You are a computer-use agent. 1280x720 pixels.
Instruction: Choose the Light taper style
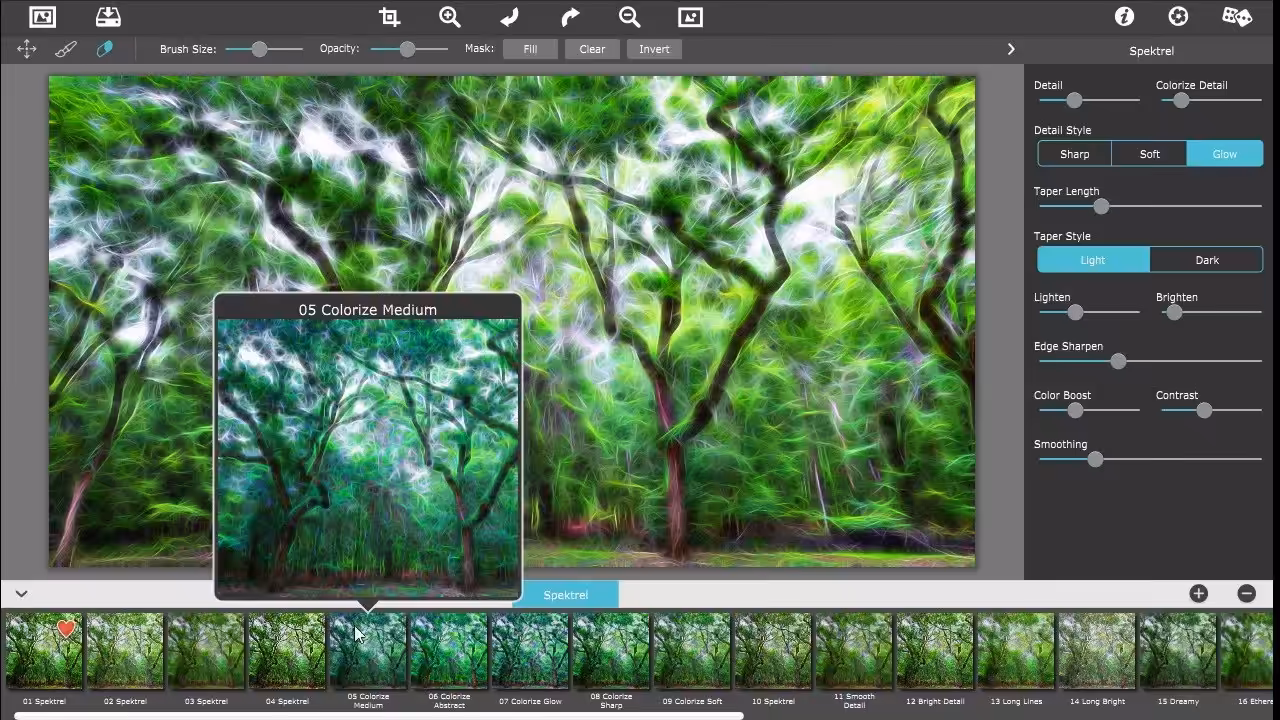pos(1093,260)
